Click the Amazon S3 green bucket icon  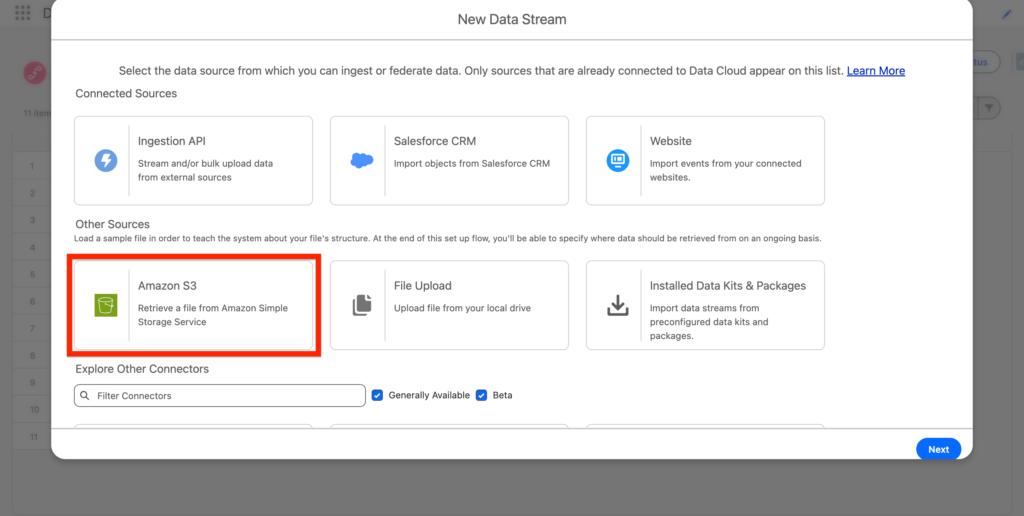point(105,305)
